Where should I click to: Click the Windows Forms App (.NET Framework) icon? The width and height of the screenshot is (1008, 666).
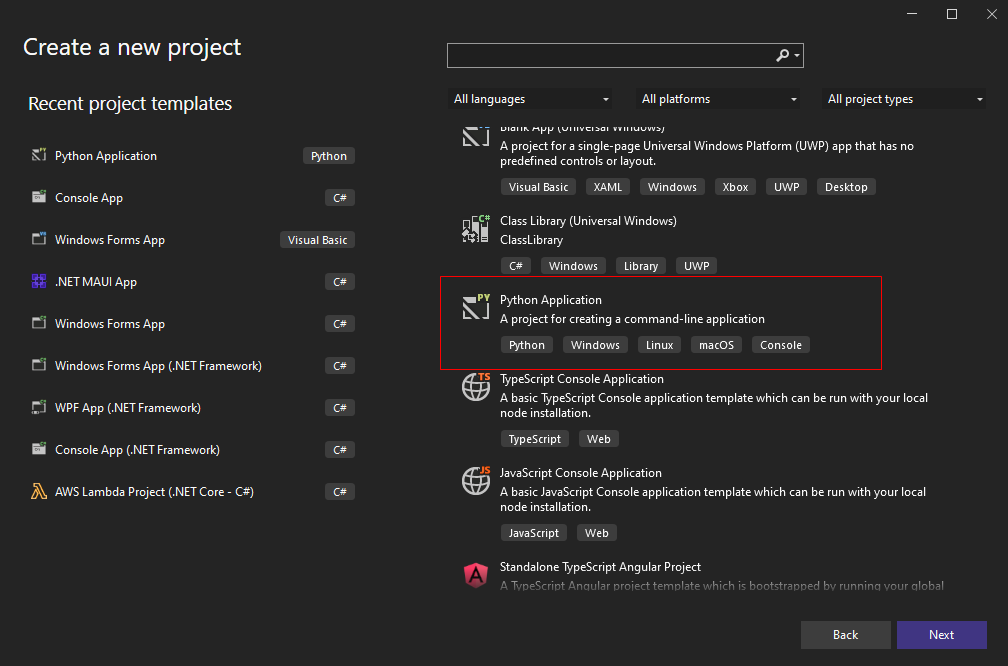click(39, 364)
